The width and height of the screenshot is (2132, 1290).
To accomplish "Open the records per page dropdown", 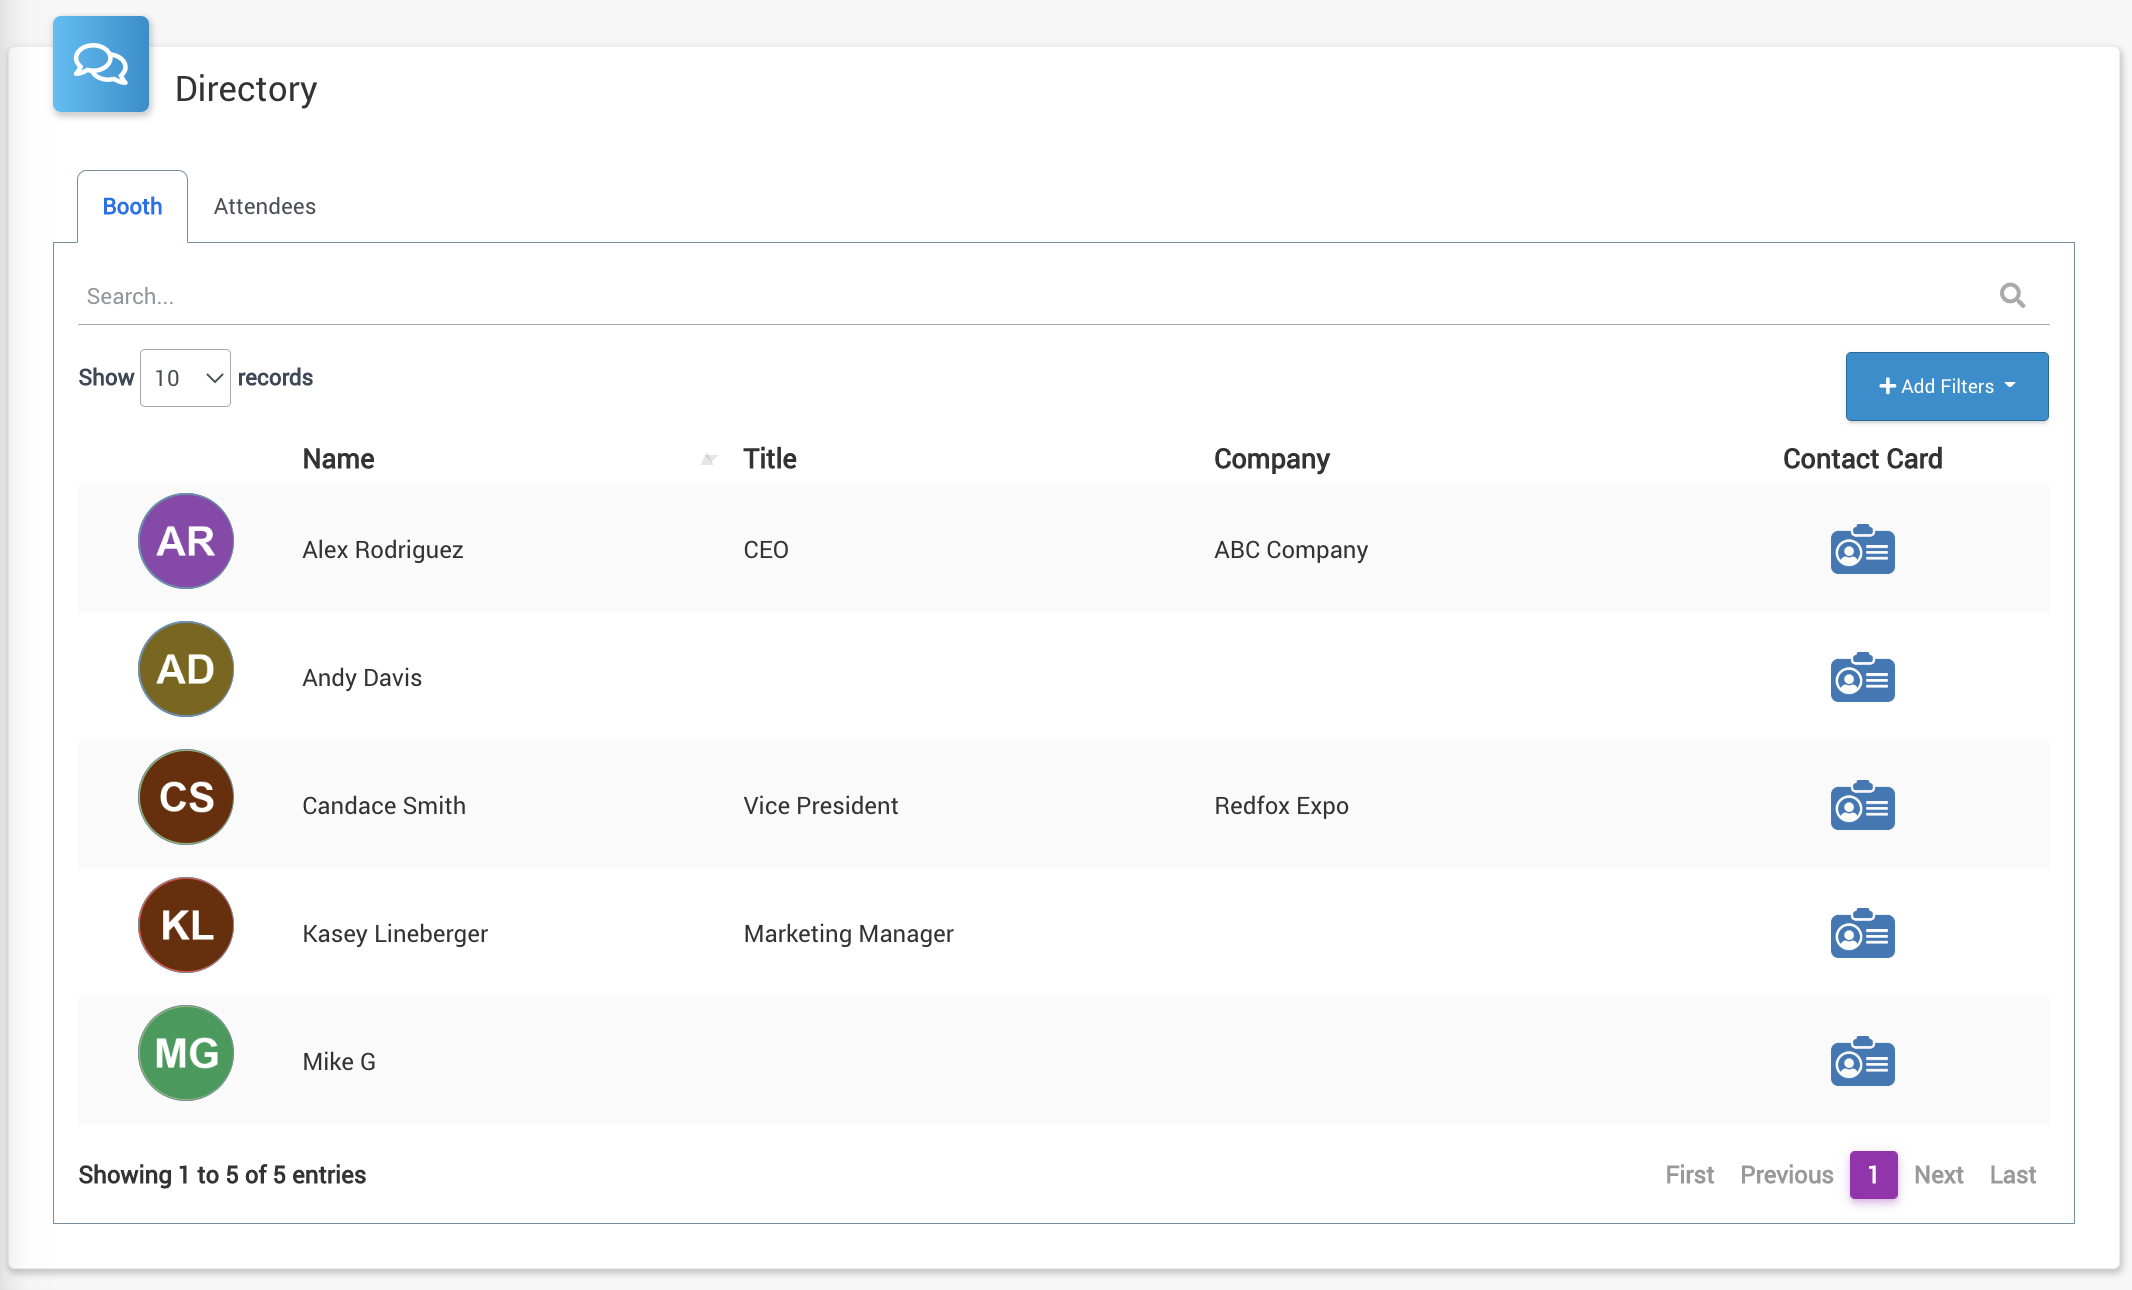I will (185, 378).
